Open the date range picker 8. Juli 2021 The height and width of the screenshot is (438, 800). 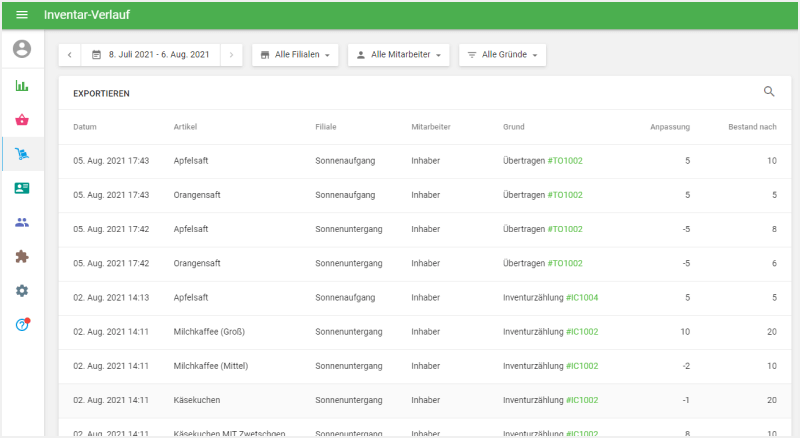click(x=150, y=55)
